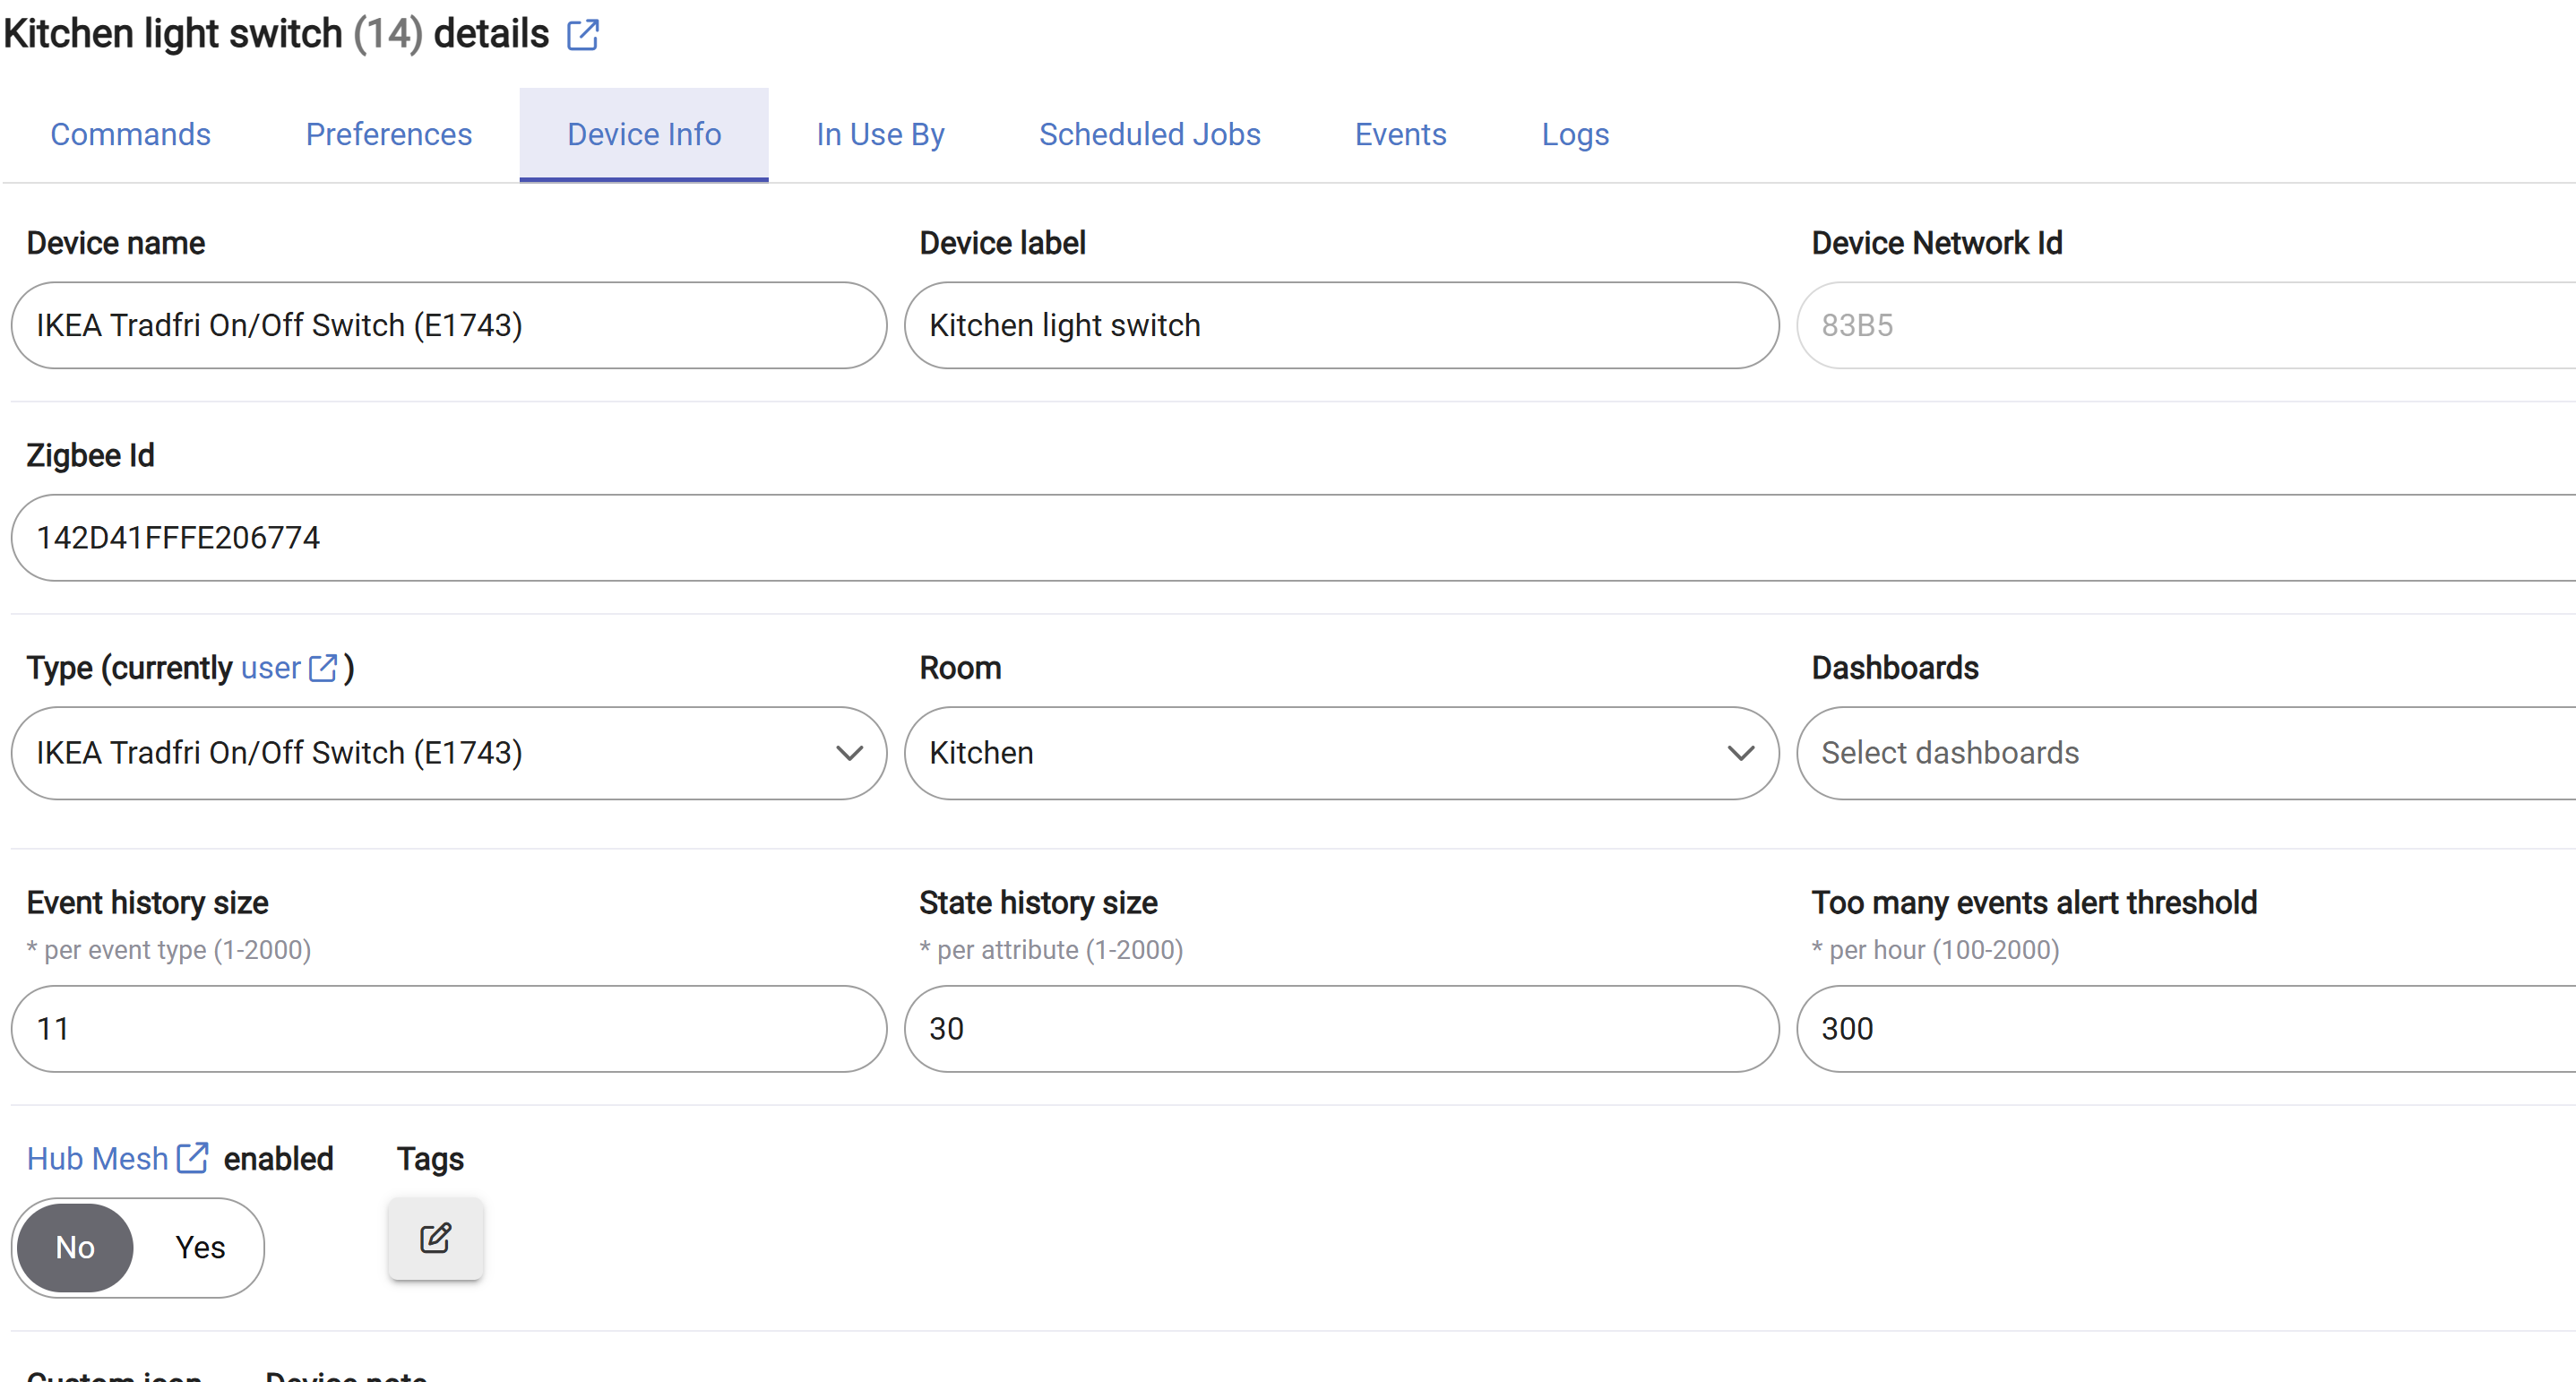The width and height of the screenshot is (2576, 1382).
Task: Click the 'Too many events alert threshold' label
Action: (2034, 903)
